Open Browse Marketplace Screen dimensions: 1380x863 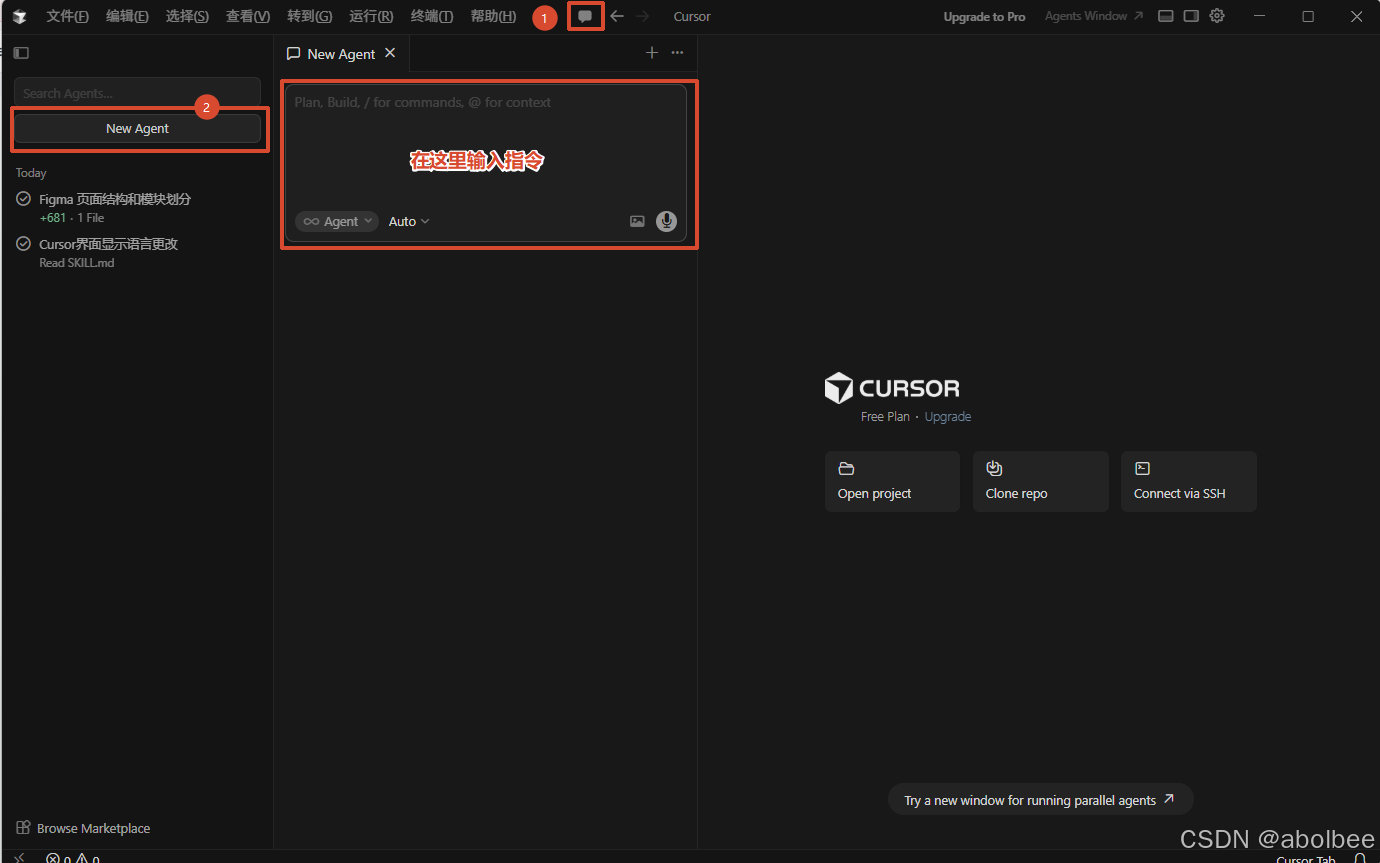(84, 828)
